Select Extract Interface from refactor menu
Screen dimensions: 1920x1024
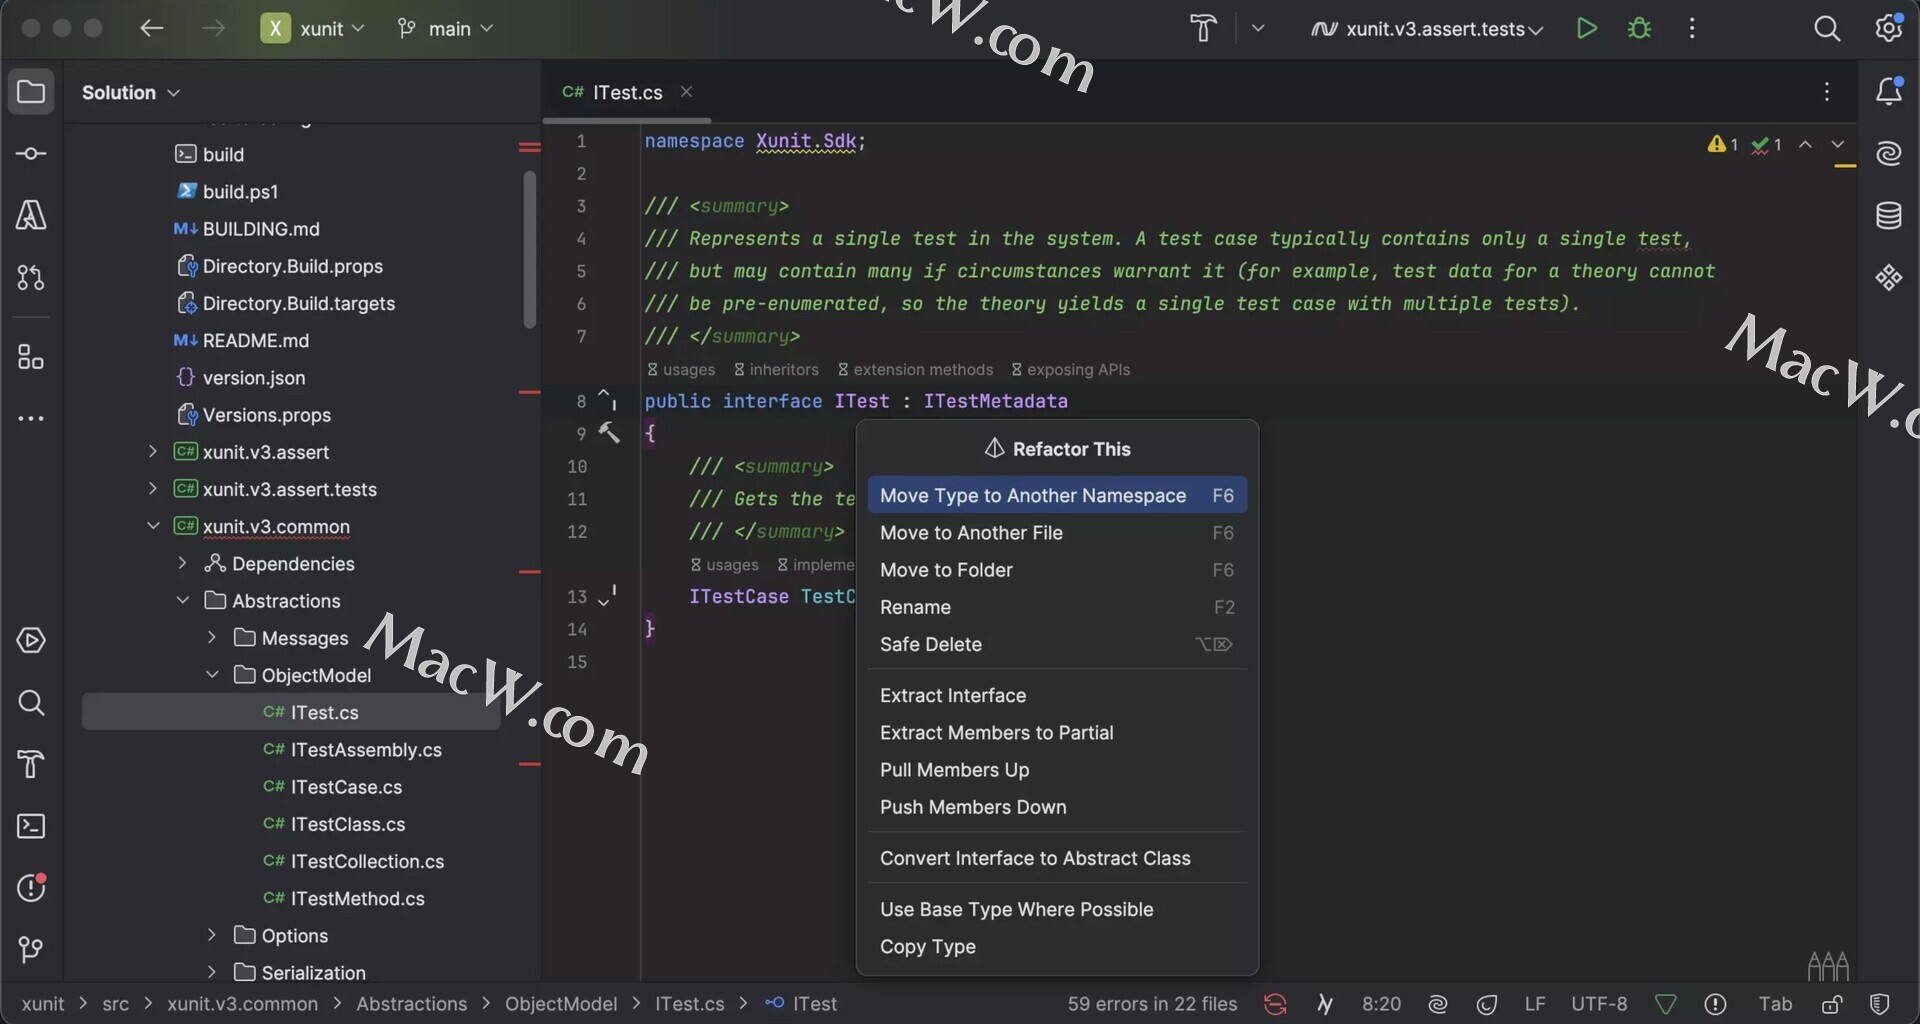pos(952,696)
